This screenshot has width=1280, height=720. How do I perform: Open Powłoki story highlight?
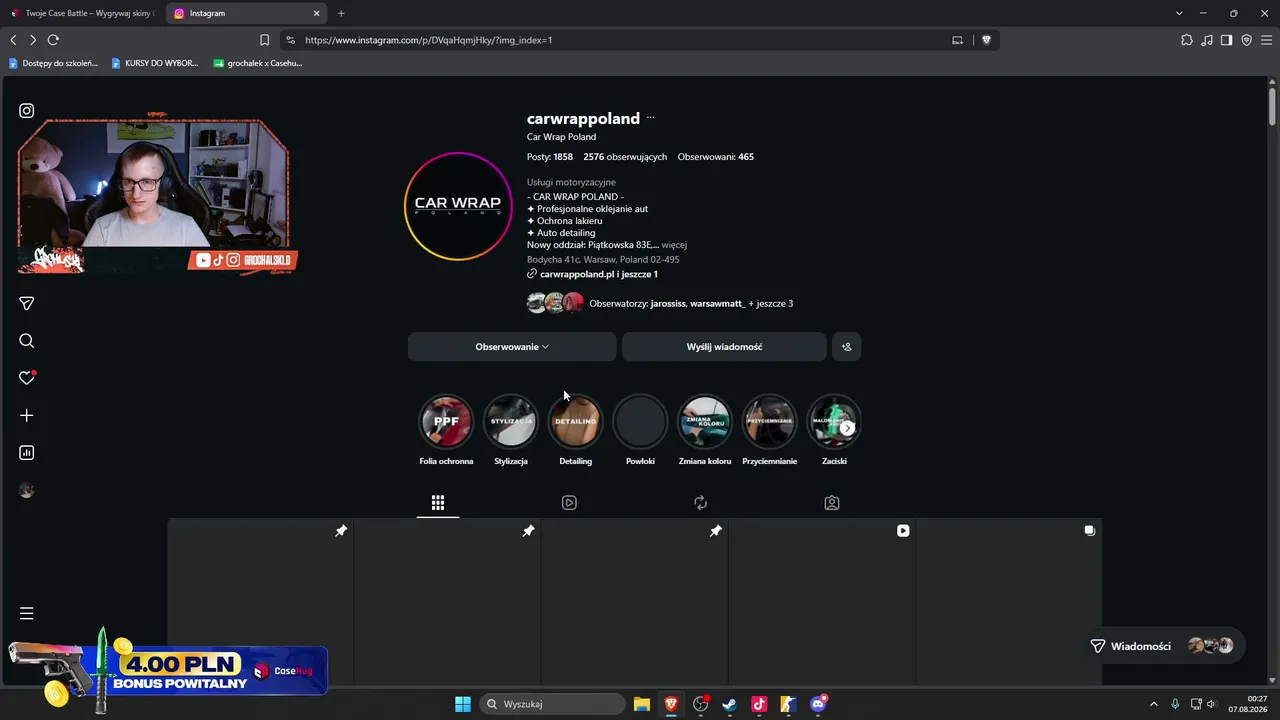click(x=640, y=431)
